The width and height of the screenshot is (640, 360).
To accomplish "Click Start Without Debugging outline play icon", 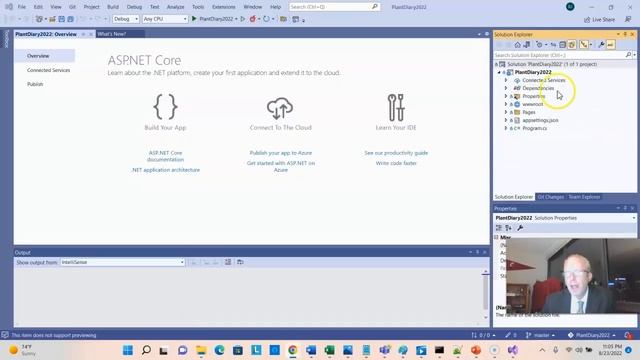I will (x=243, y=19).
